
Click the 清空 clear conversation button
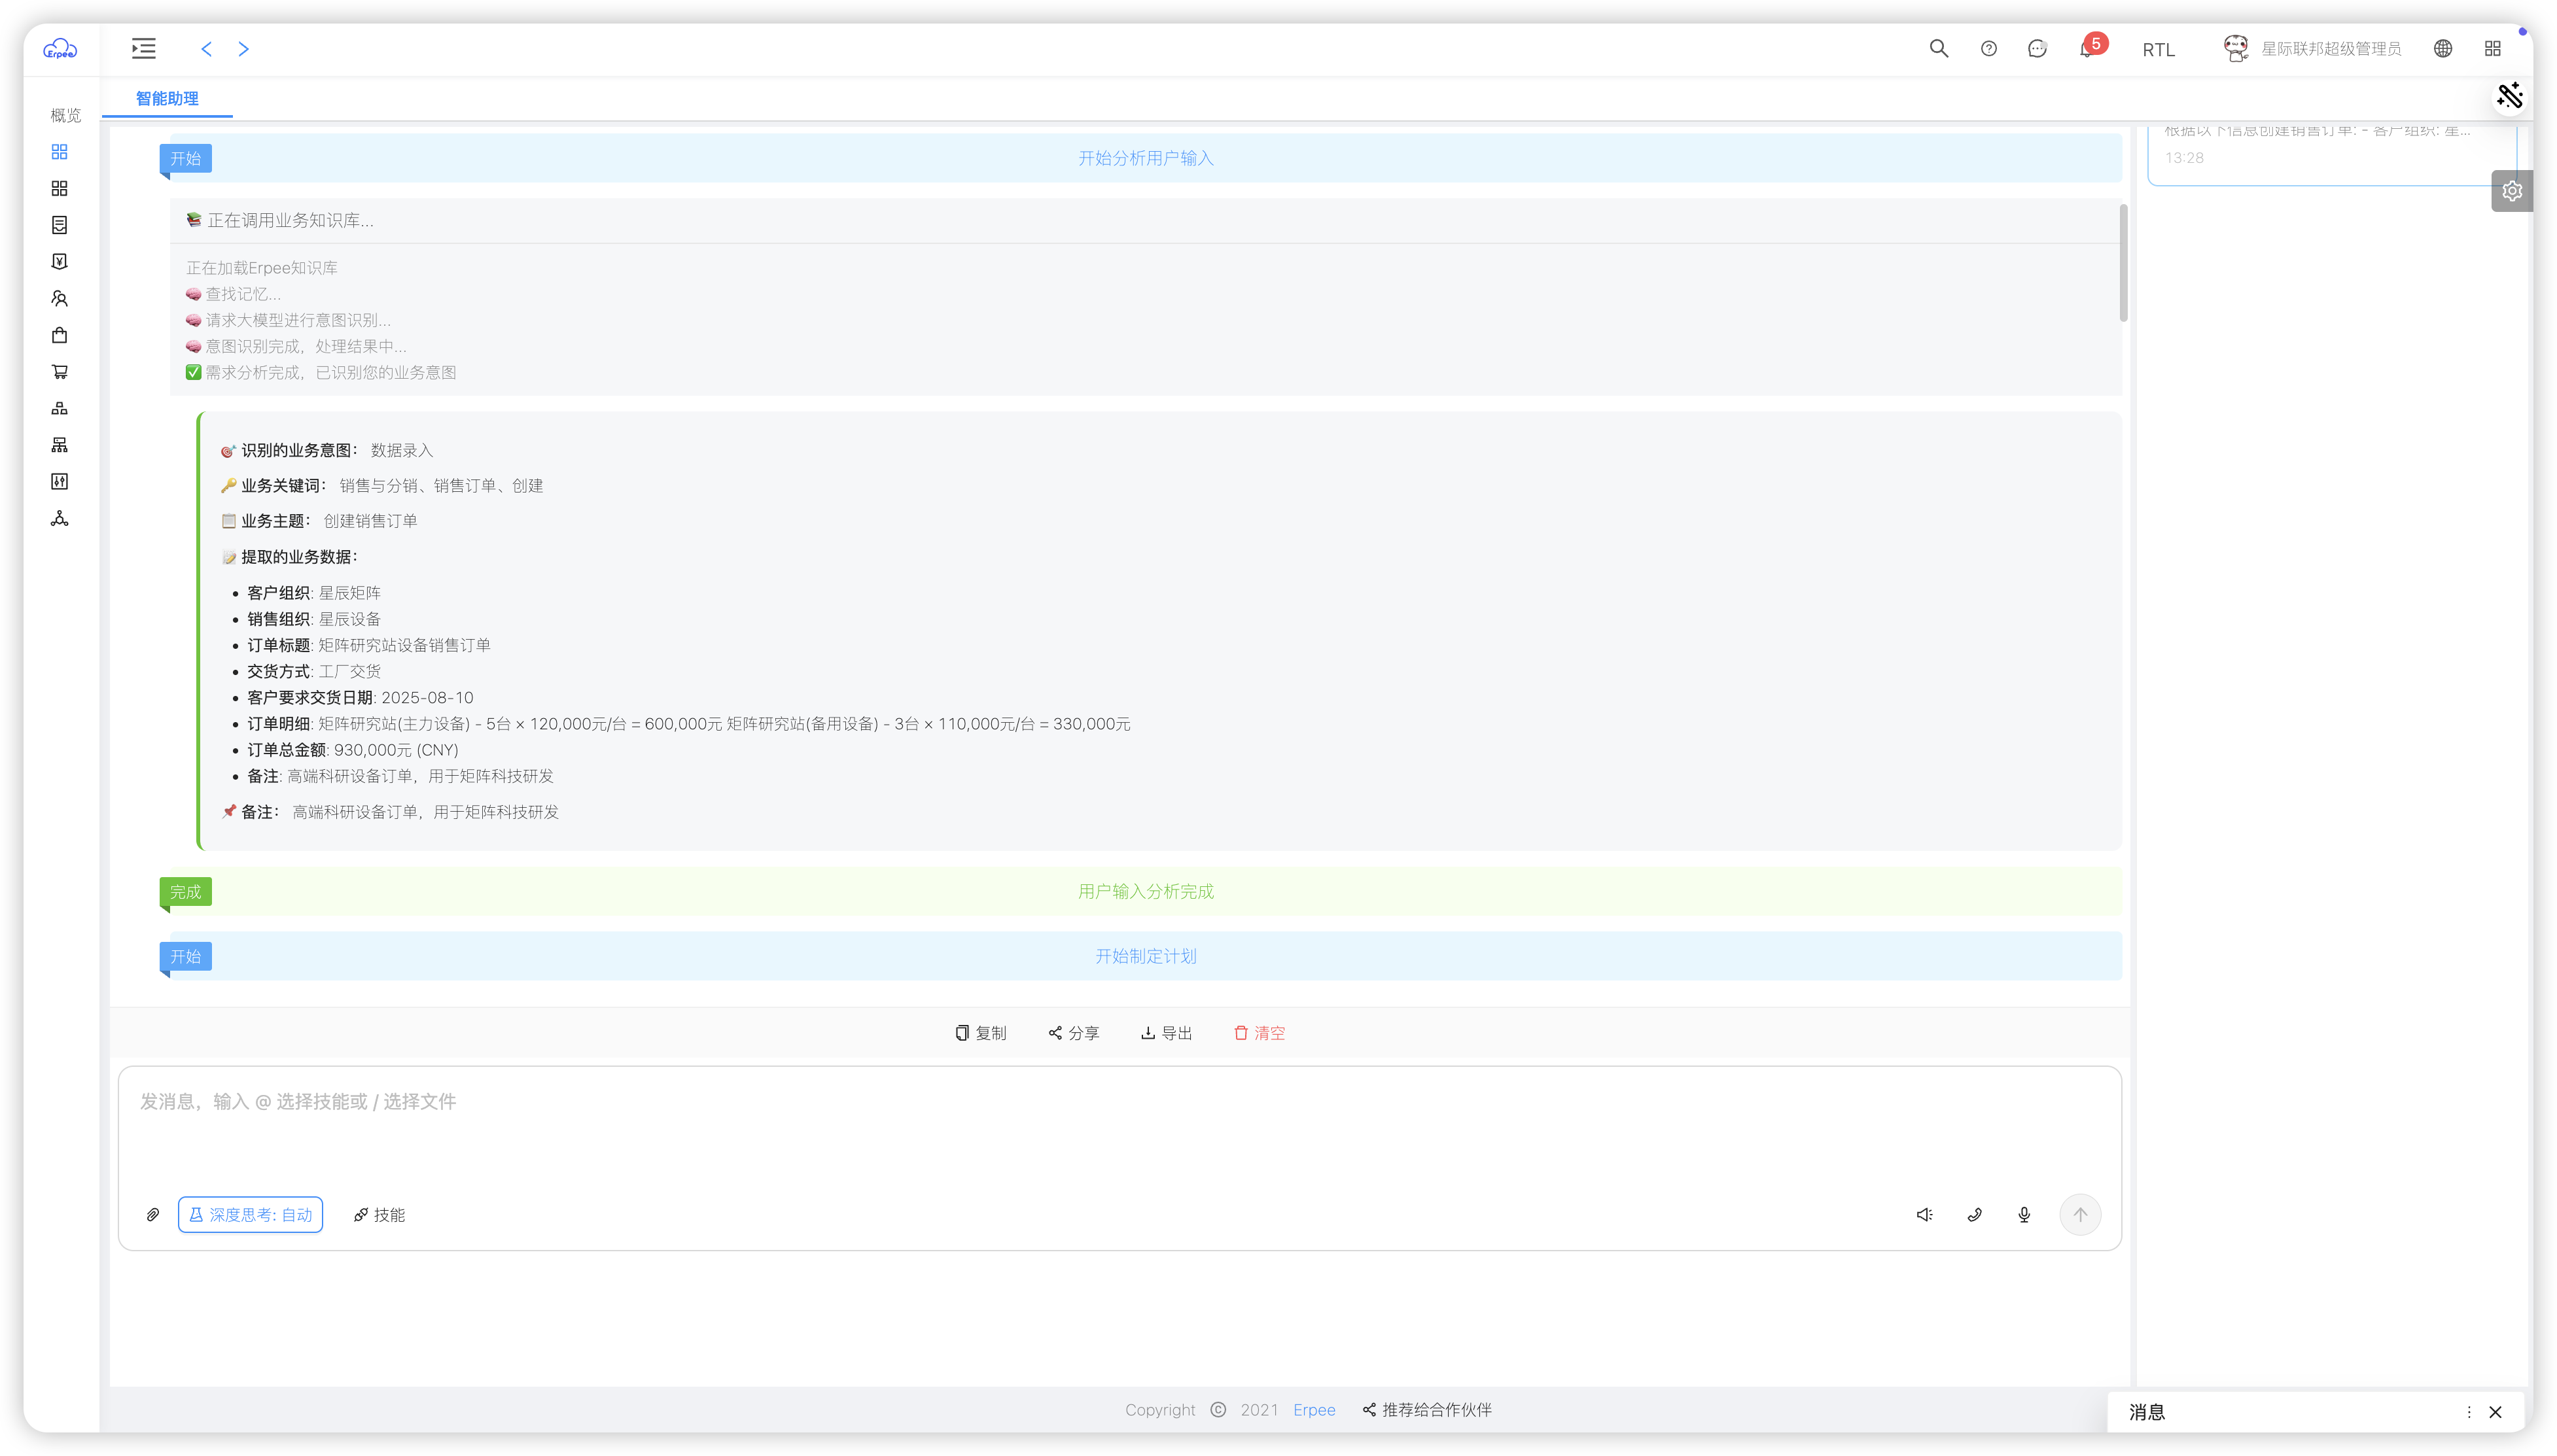pyautogui.click(x=1259, y=1033)
